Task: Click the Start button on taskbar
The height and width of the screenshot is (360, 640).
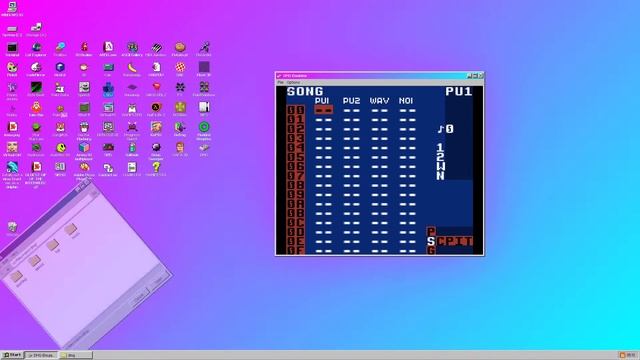Action: tap(12, 356)
